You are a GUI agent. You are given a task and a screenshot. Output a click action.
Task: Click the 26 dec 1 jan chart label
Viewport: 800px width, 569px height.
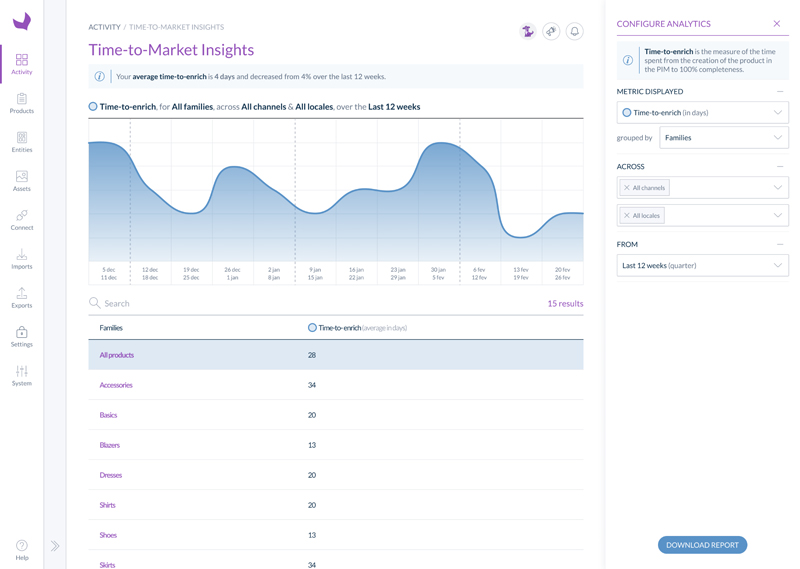pyautogui.click(x=232, y=274)
